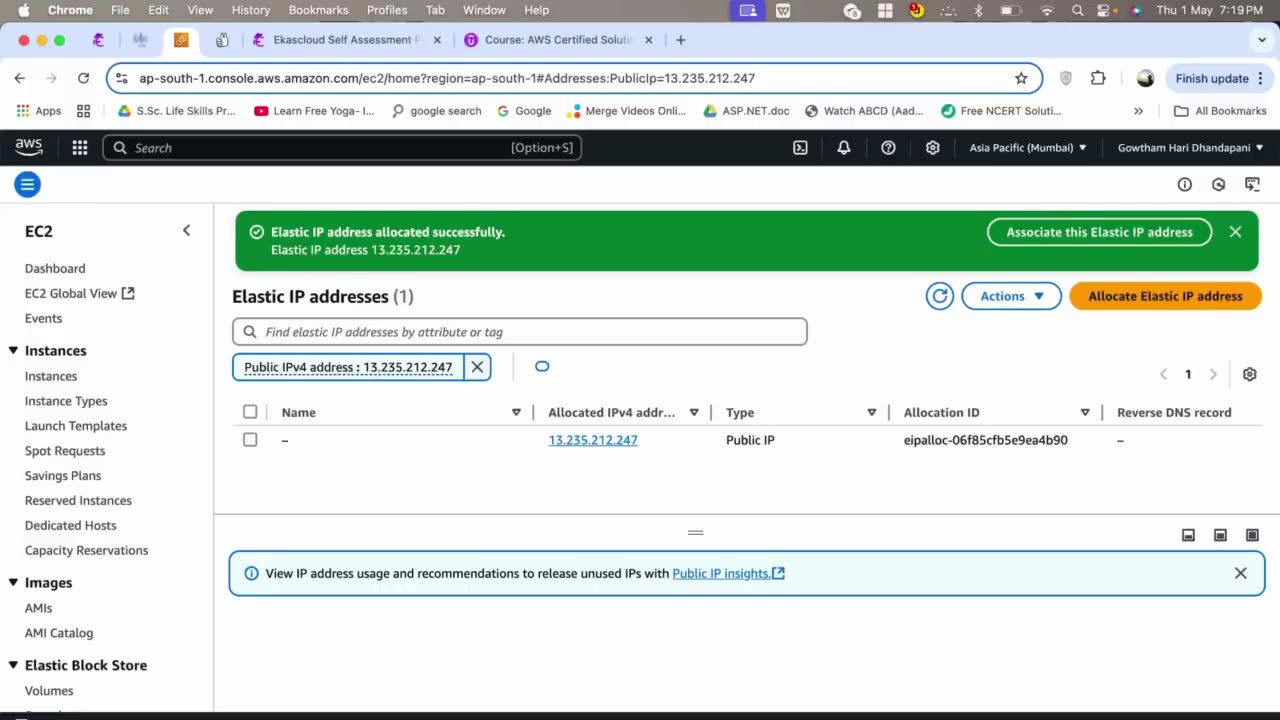Click the browser address bar URL
Image resolution: width=1280 pixels, height=720 pixels.
click(447, 78)
